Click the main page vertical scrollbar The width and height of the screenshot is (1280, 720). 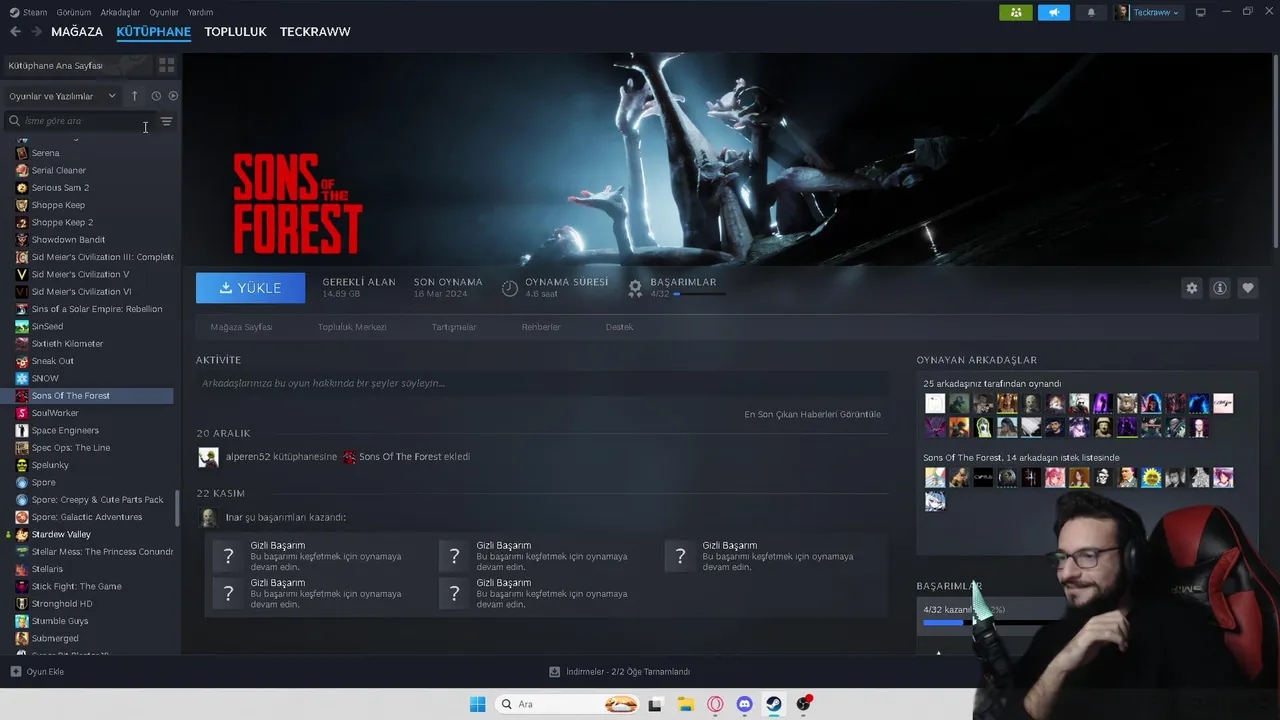[x=1275, y=150]
